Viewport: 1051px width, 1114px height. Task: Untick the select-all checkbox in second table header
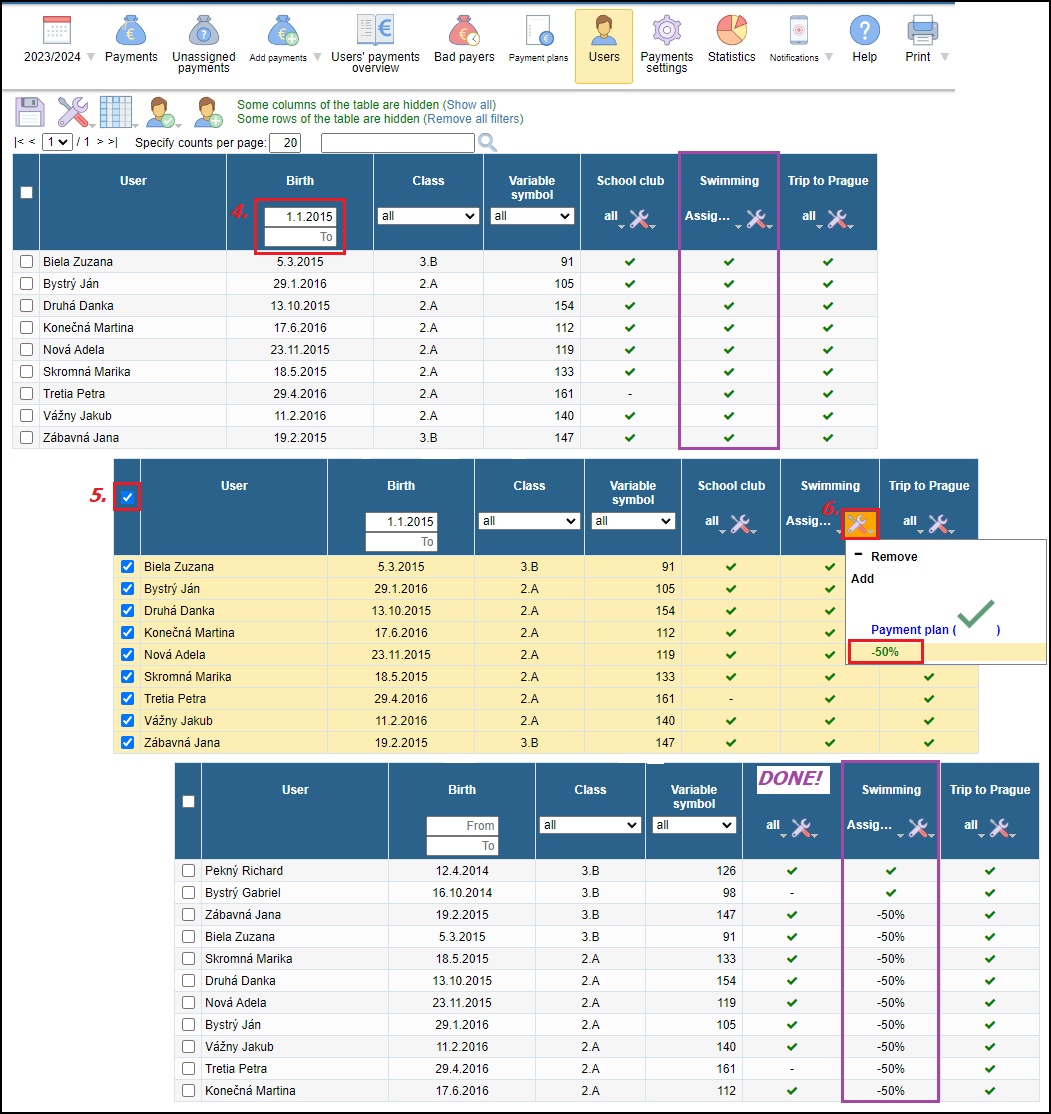127,497
